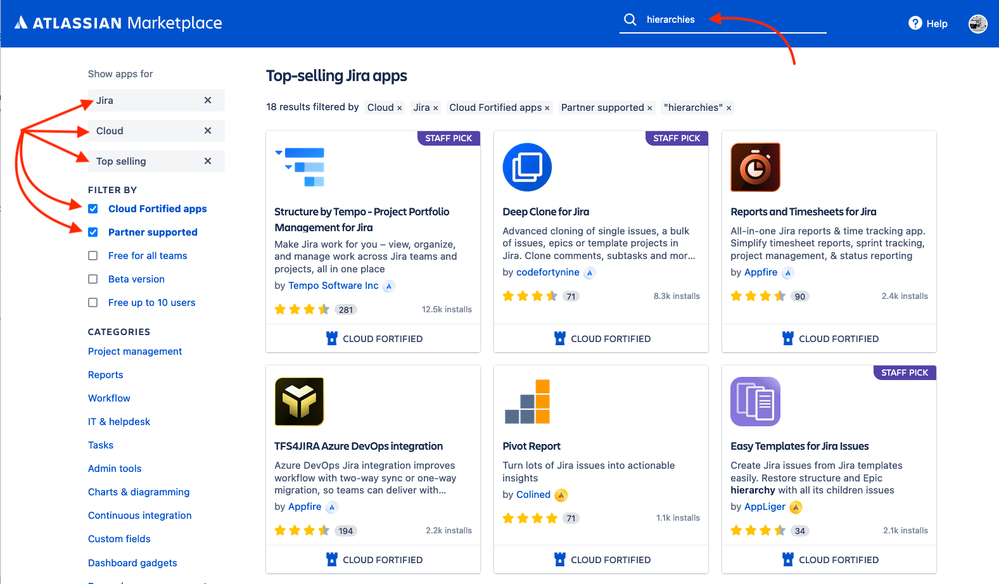Screen dimensions: 999x584
Task: Enable the Free up to 10 users checkbox
Action: click(x=93, y=303)
